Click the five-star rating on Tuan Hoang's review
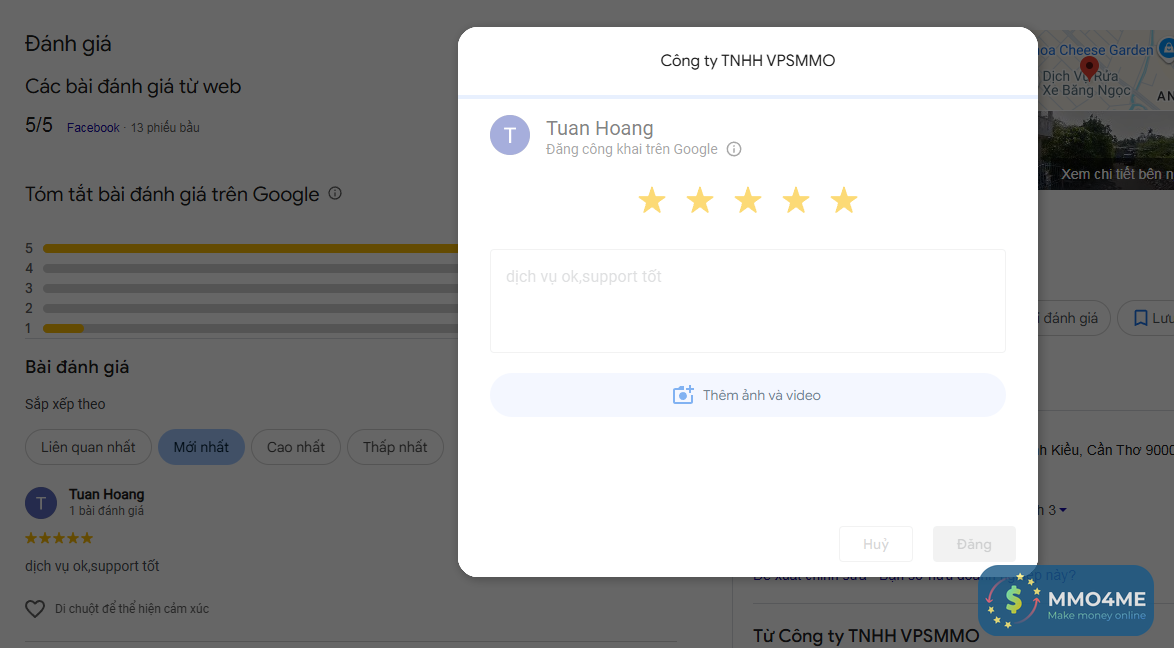The image size is (1174, 648). (59, 538)
